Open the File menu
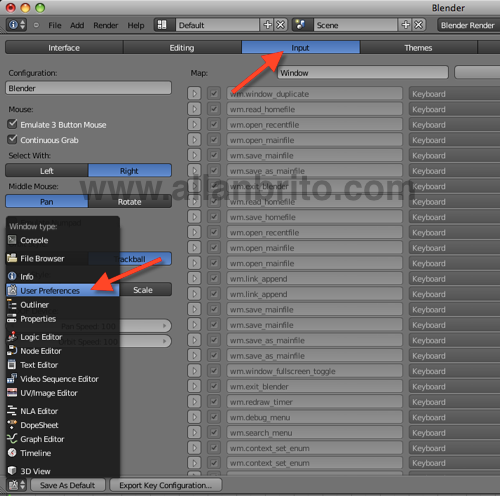 [x=55, y=25]
